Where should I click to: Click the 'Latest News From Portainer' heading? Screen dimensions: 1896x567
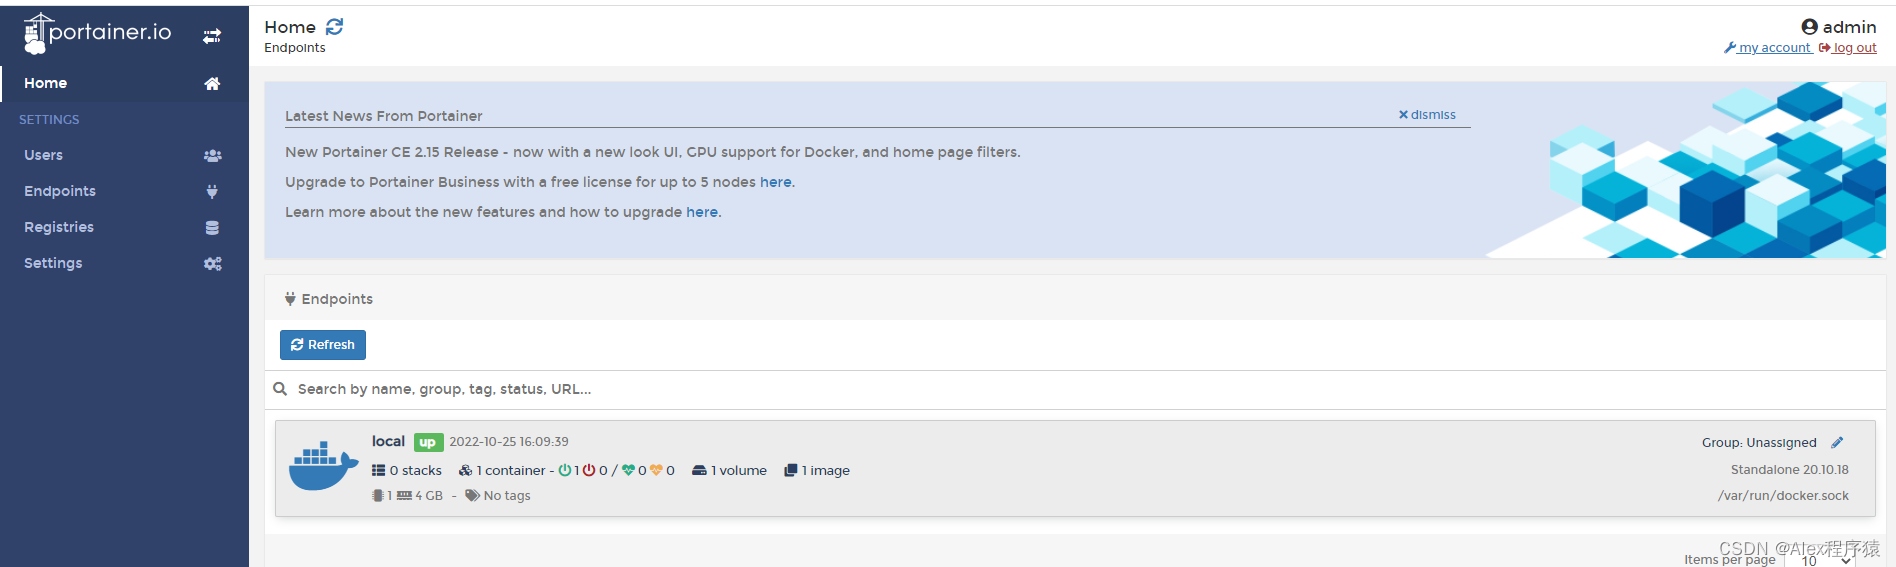coord(384,116)
